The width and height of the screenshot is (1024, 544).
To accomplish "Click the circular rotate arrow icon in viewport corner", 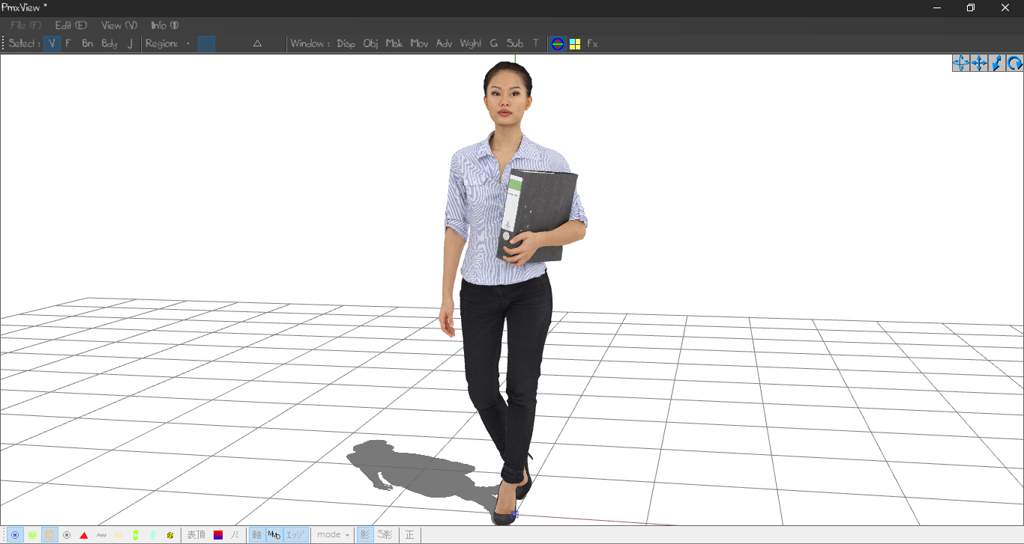I will click(1014, 63).
